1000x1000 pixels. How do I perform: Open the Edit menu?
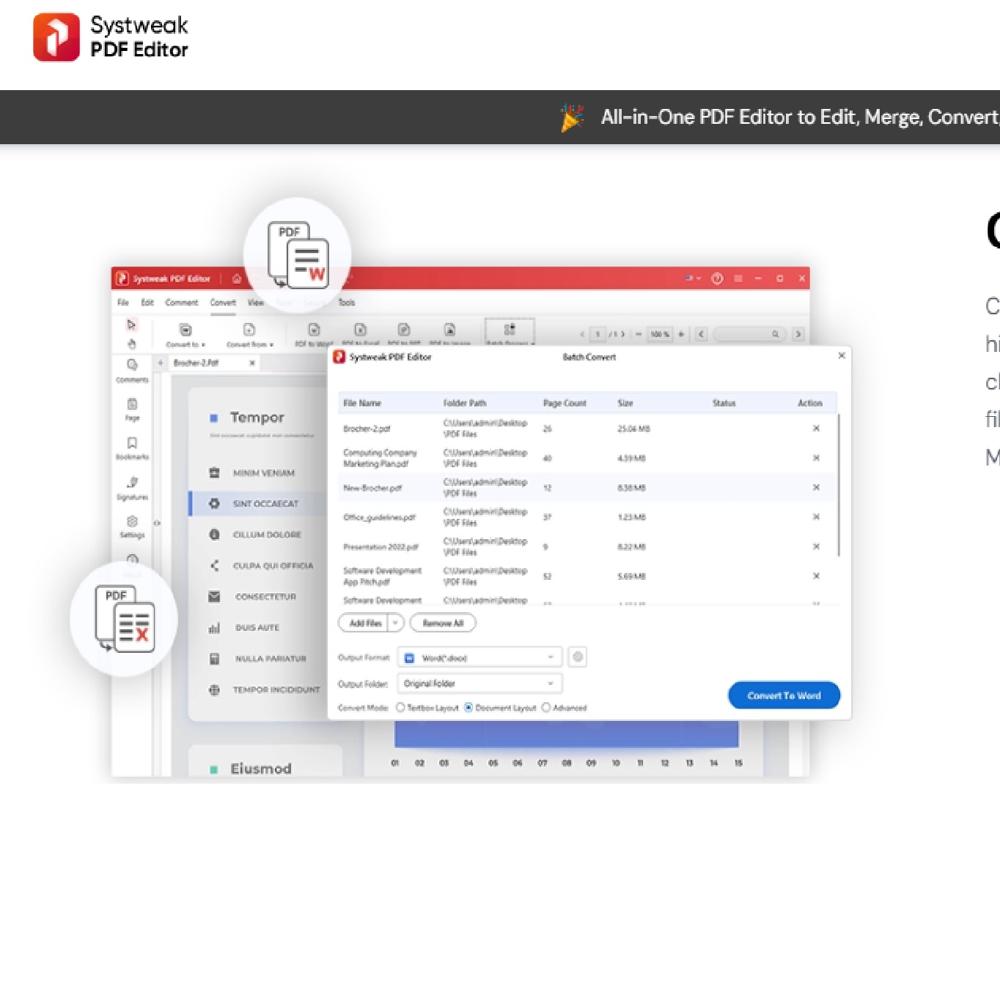147,302
